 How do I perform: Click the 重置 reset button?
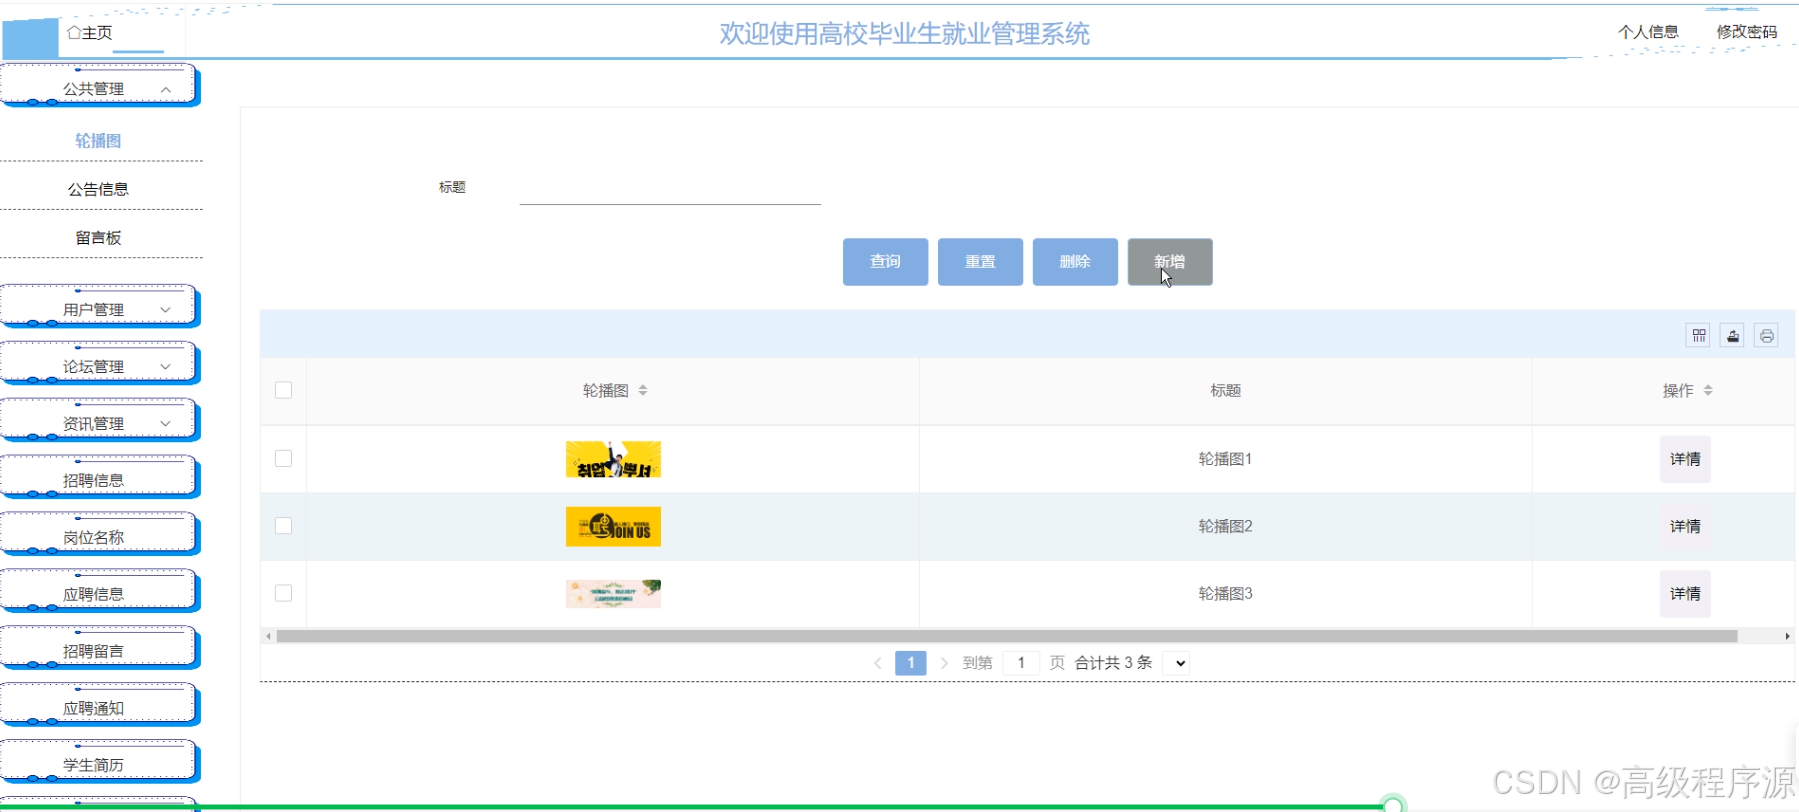tap(980, 262)
